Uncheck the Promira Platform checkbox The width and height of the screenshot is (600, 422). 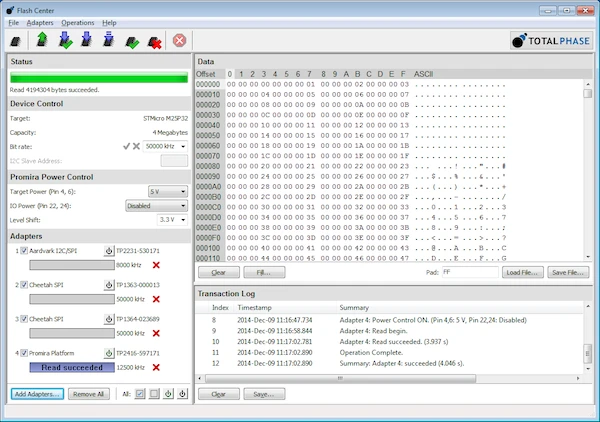[x=24, y=353]
